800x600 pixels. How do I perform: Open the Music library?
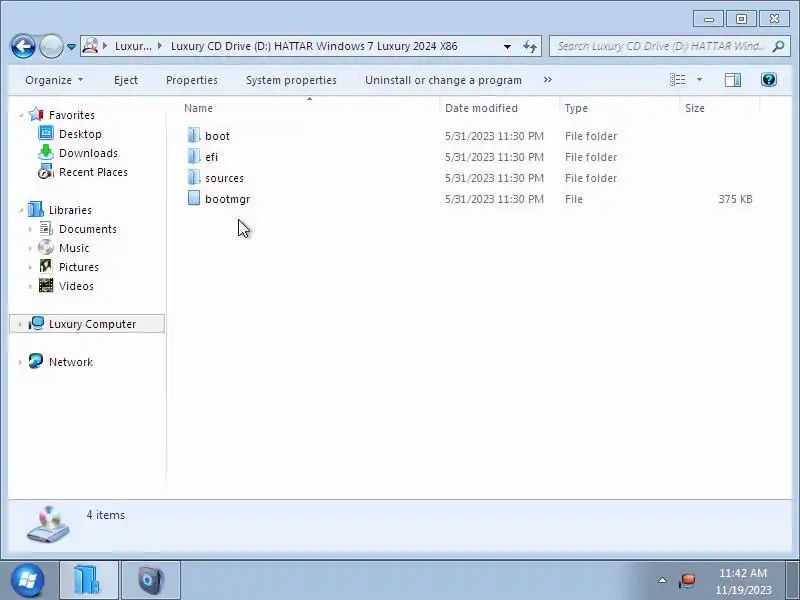click(x=74, y=248)
